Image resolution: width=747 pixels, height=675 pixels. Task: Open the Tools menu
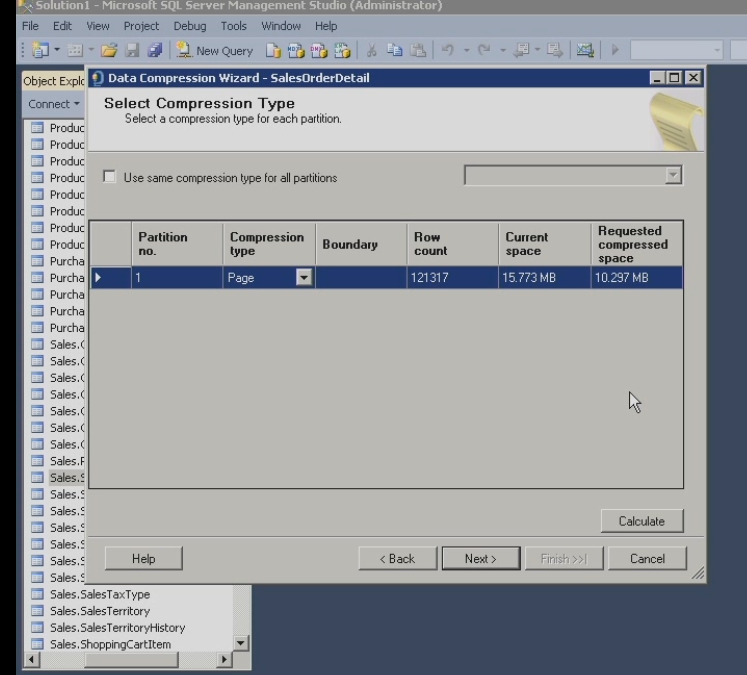[233, 26]
